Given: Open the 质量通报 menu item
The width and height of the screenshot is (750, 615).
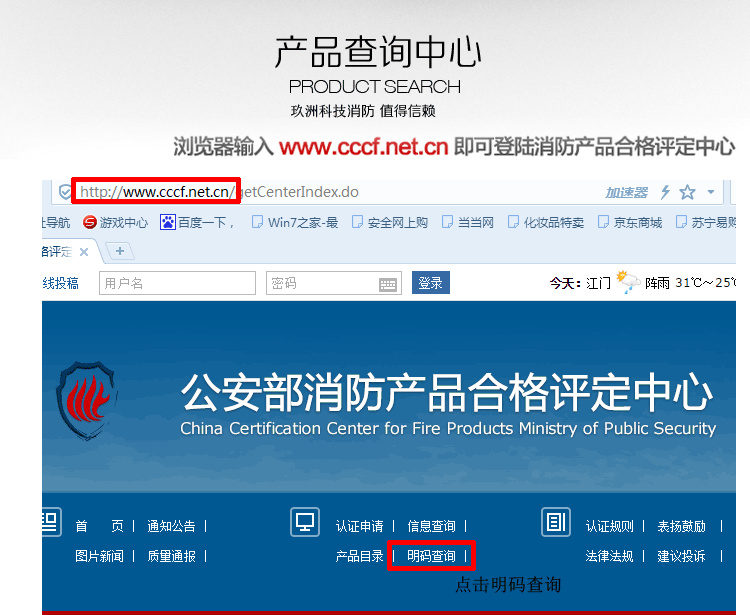Looking at the screenshot, I should [x=171, y=556].
